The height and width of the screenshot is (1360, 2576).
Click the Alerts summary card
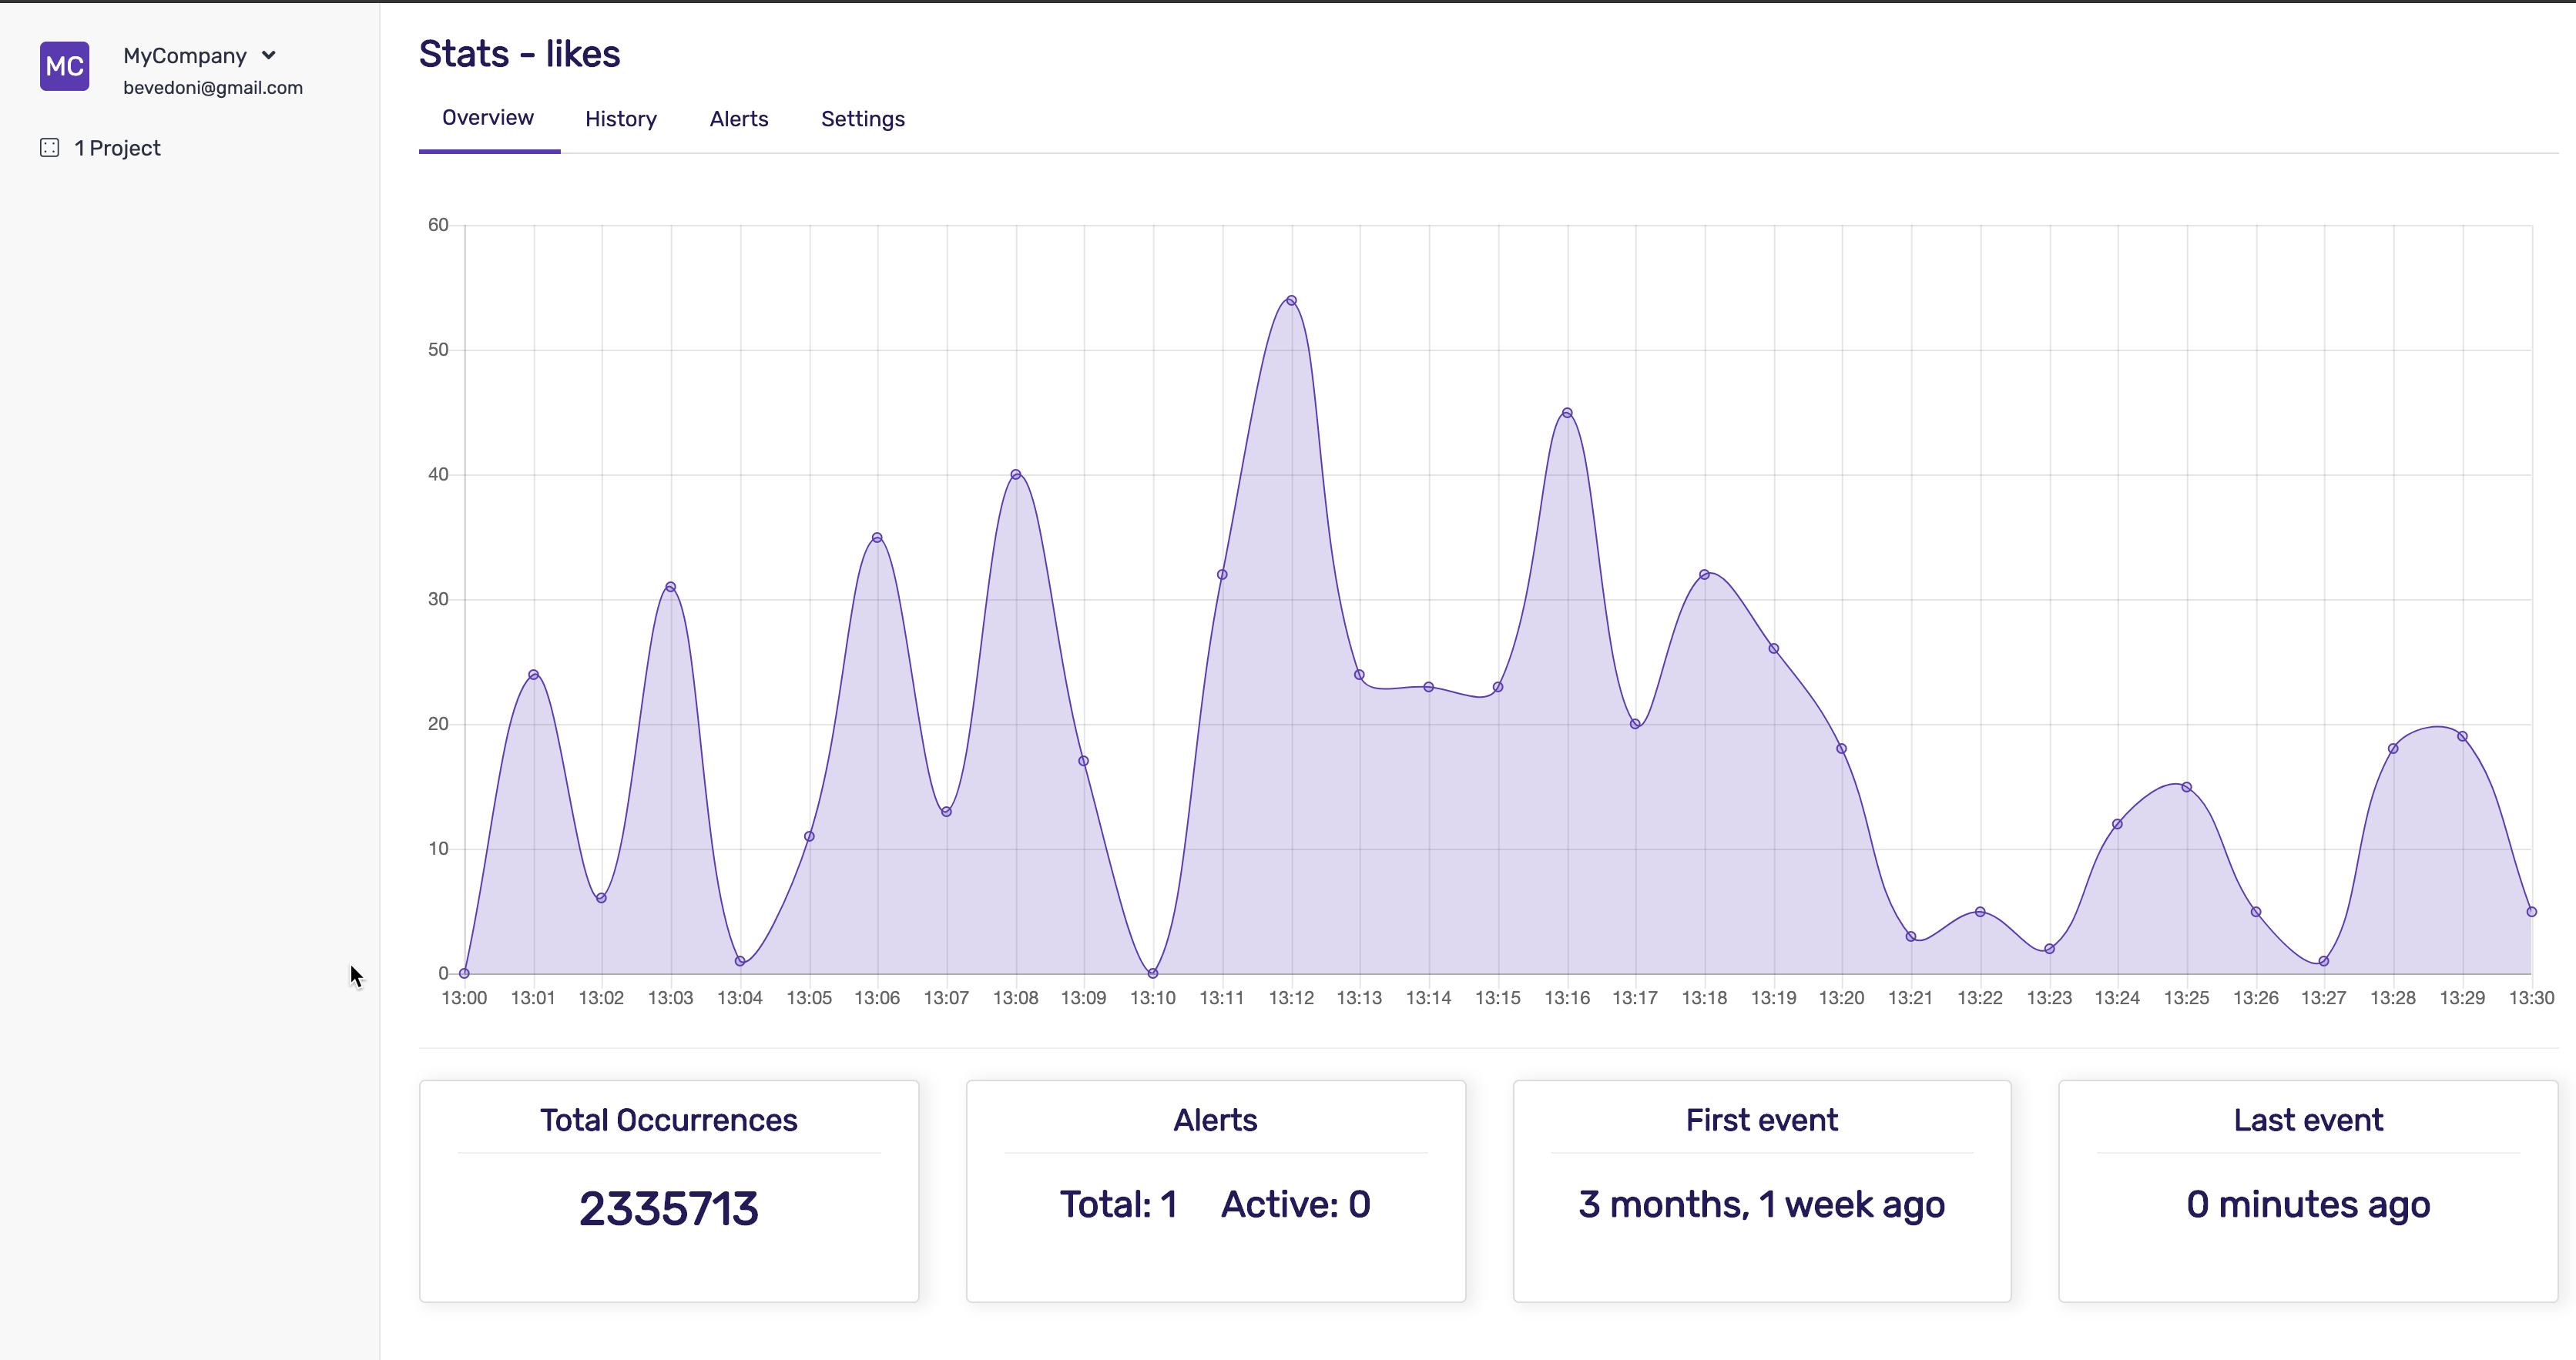pos(1215,1190)
